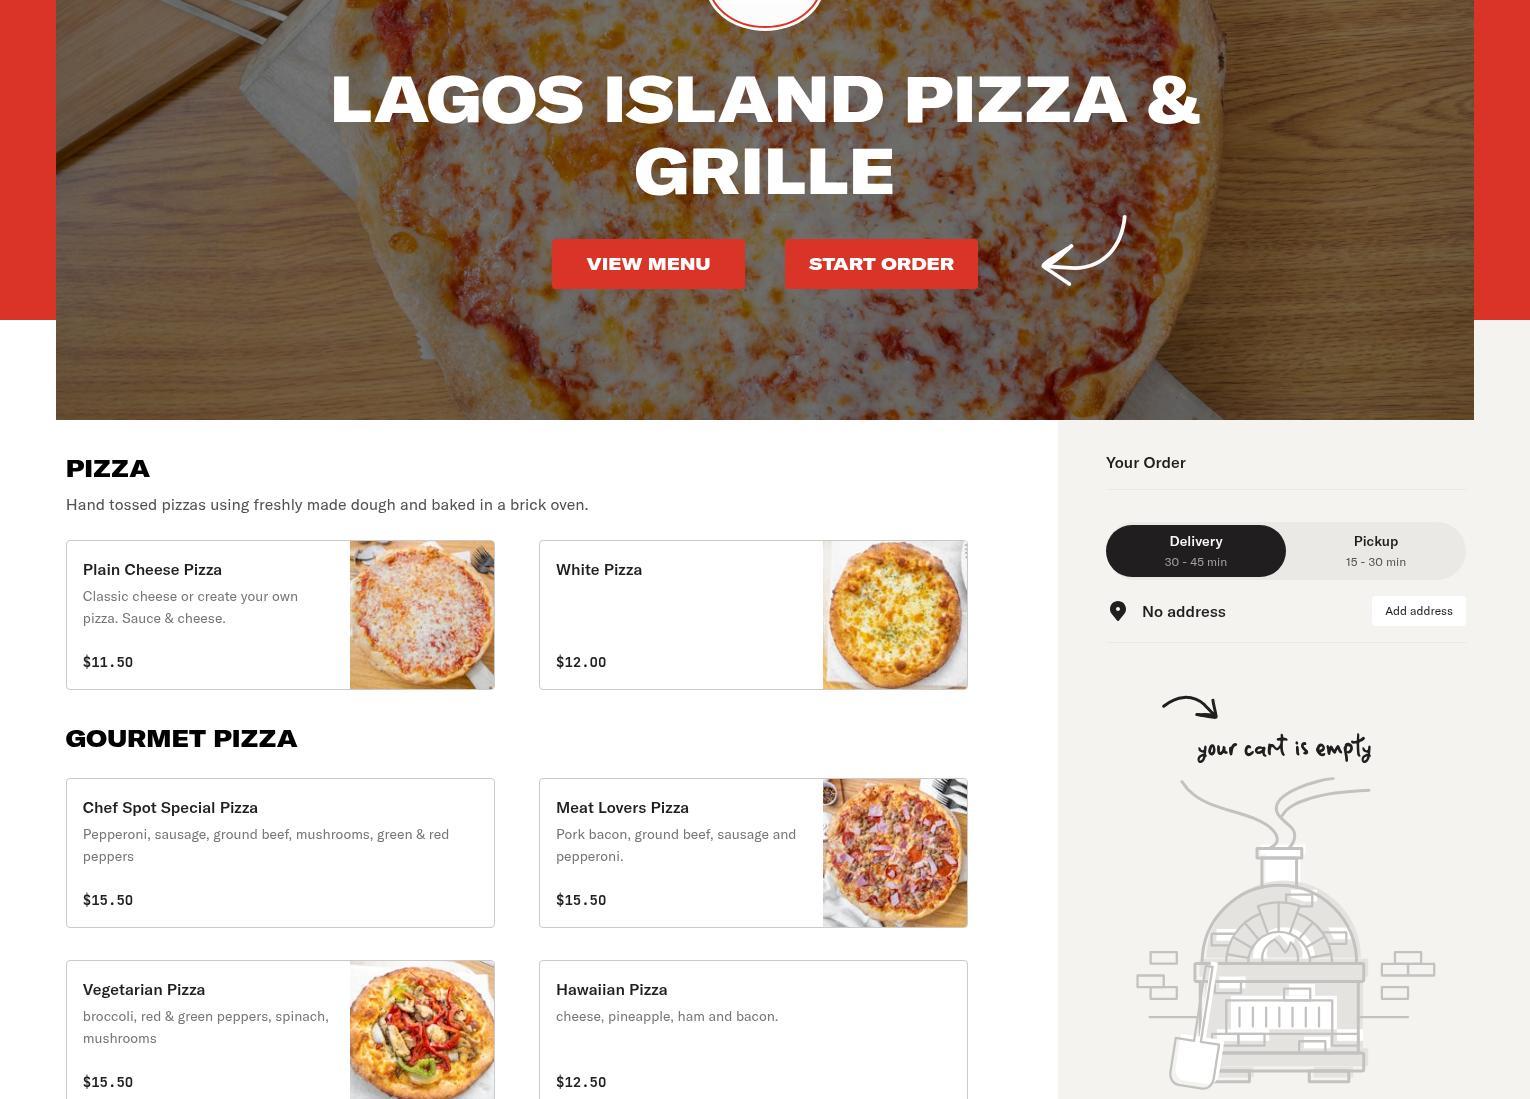The width and height of the screenshot is (1530, 1099).
Task: Click the White Pizza item name
Action: pyautogui.click(x=599, y=570)
